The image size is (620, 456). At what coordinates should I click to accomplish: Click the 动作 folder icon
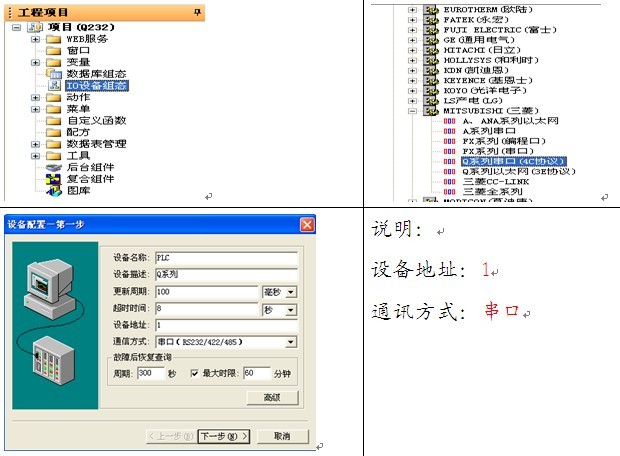[53, 97]
